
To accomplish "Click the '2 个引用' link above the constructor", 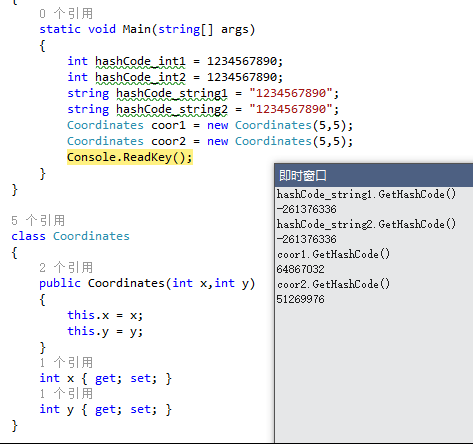I will [66, 268].
